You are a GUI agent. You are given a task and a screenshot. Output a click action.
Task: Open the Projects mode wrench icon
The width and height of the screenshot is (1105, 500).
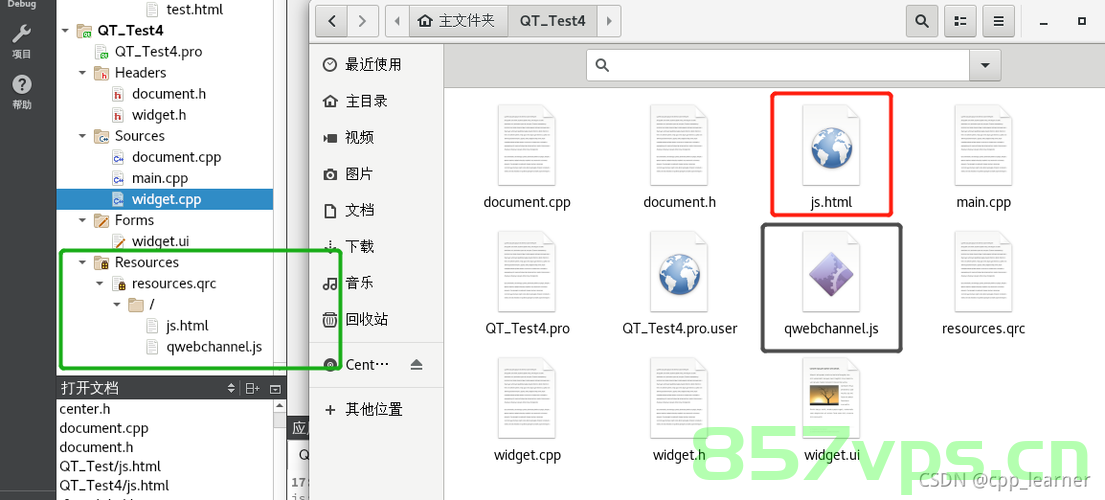pos(22,33)
